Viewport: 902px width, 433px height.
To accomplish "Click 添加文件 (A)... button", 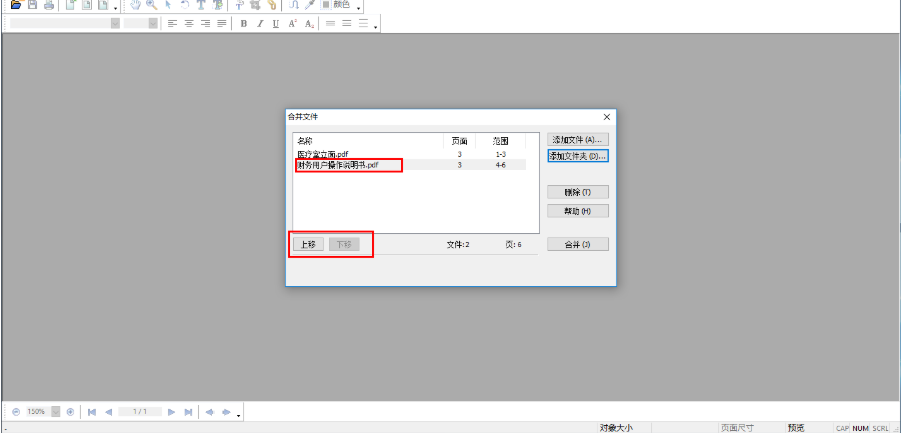I will pyautogui.click(x=578, y=139).
